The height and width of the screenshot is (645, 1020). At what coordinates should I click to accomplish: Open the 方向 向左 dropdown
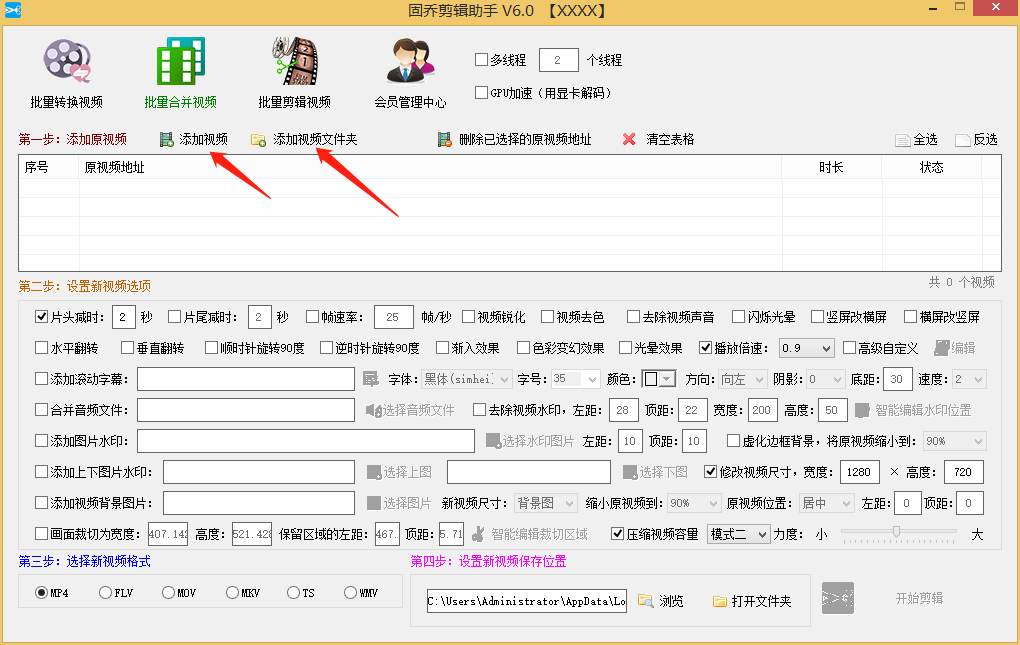pos(743,379)
